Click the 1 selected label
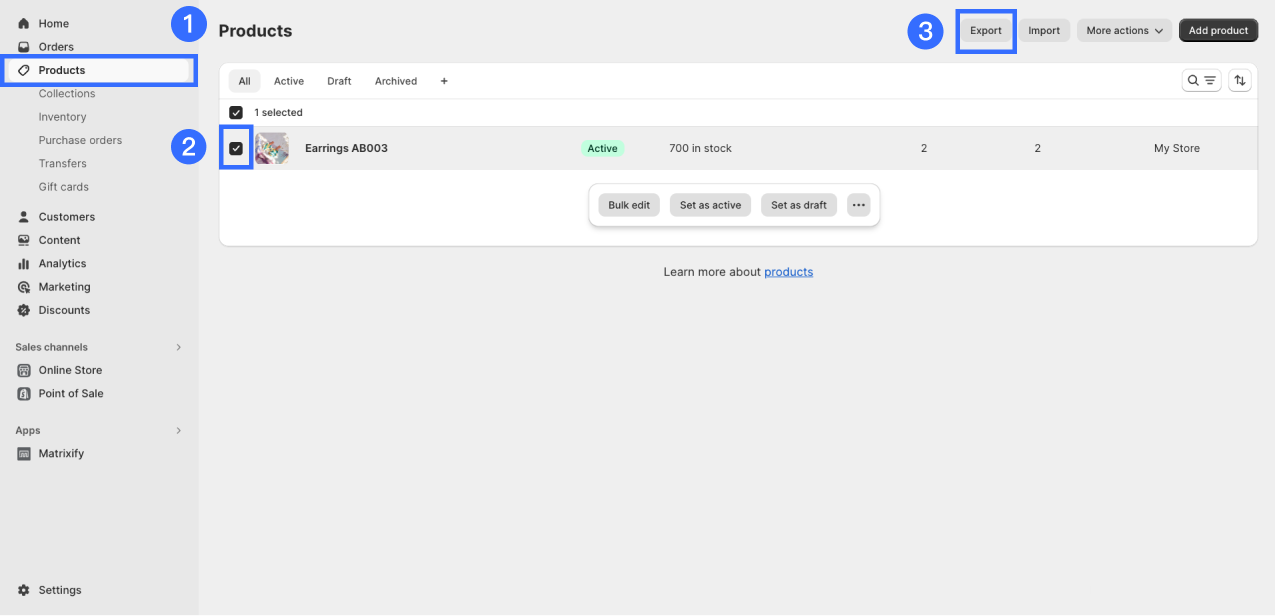 tap(278, 113)
